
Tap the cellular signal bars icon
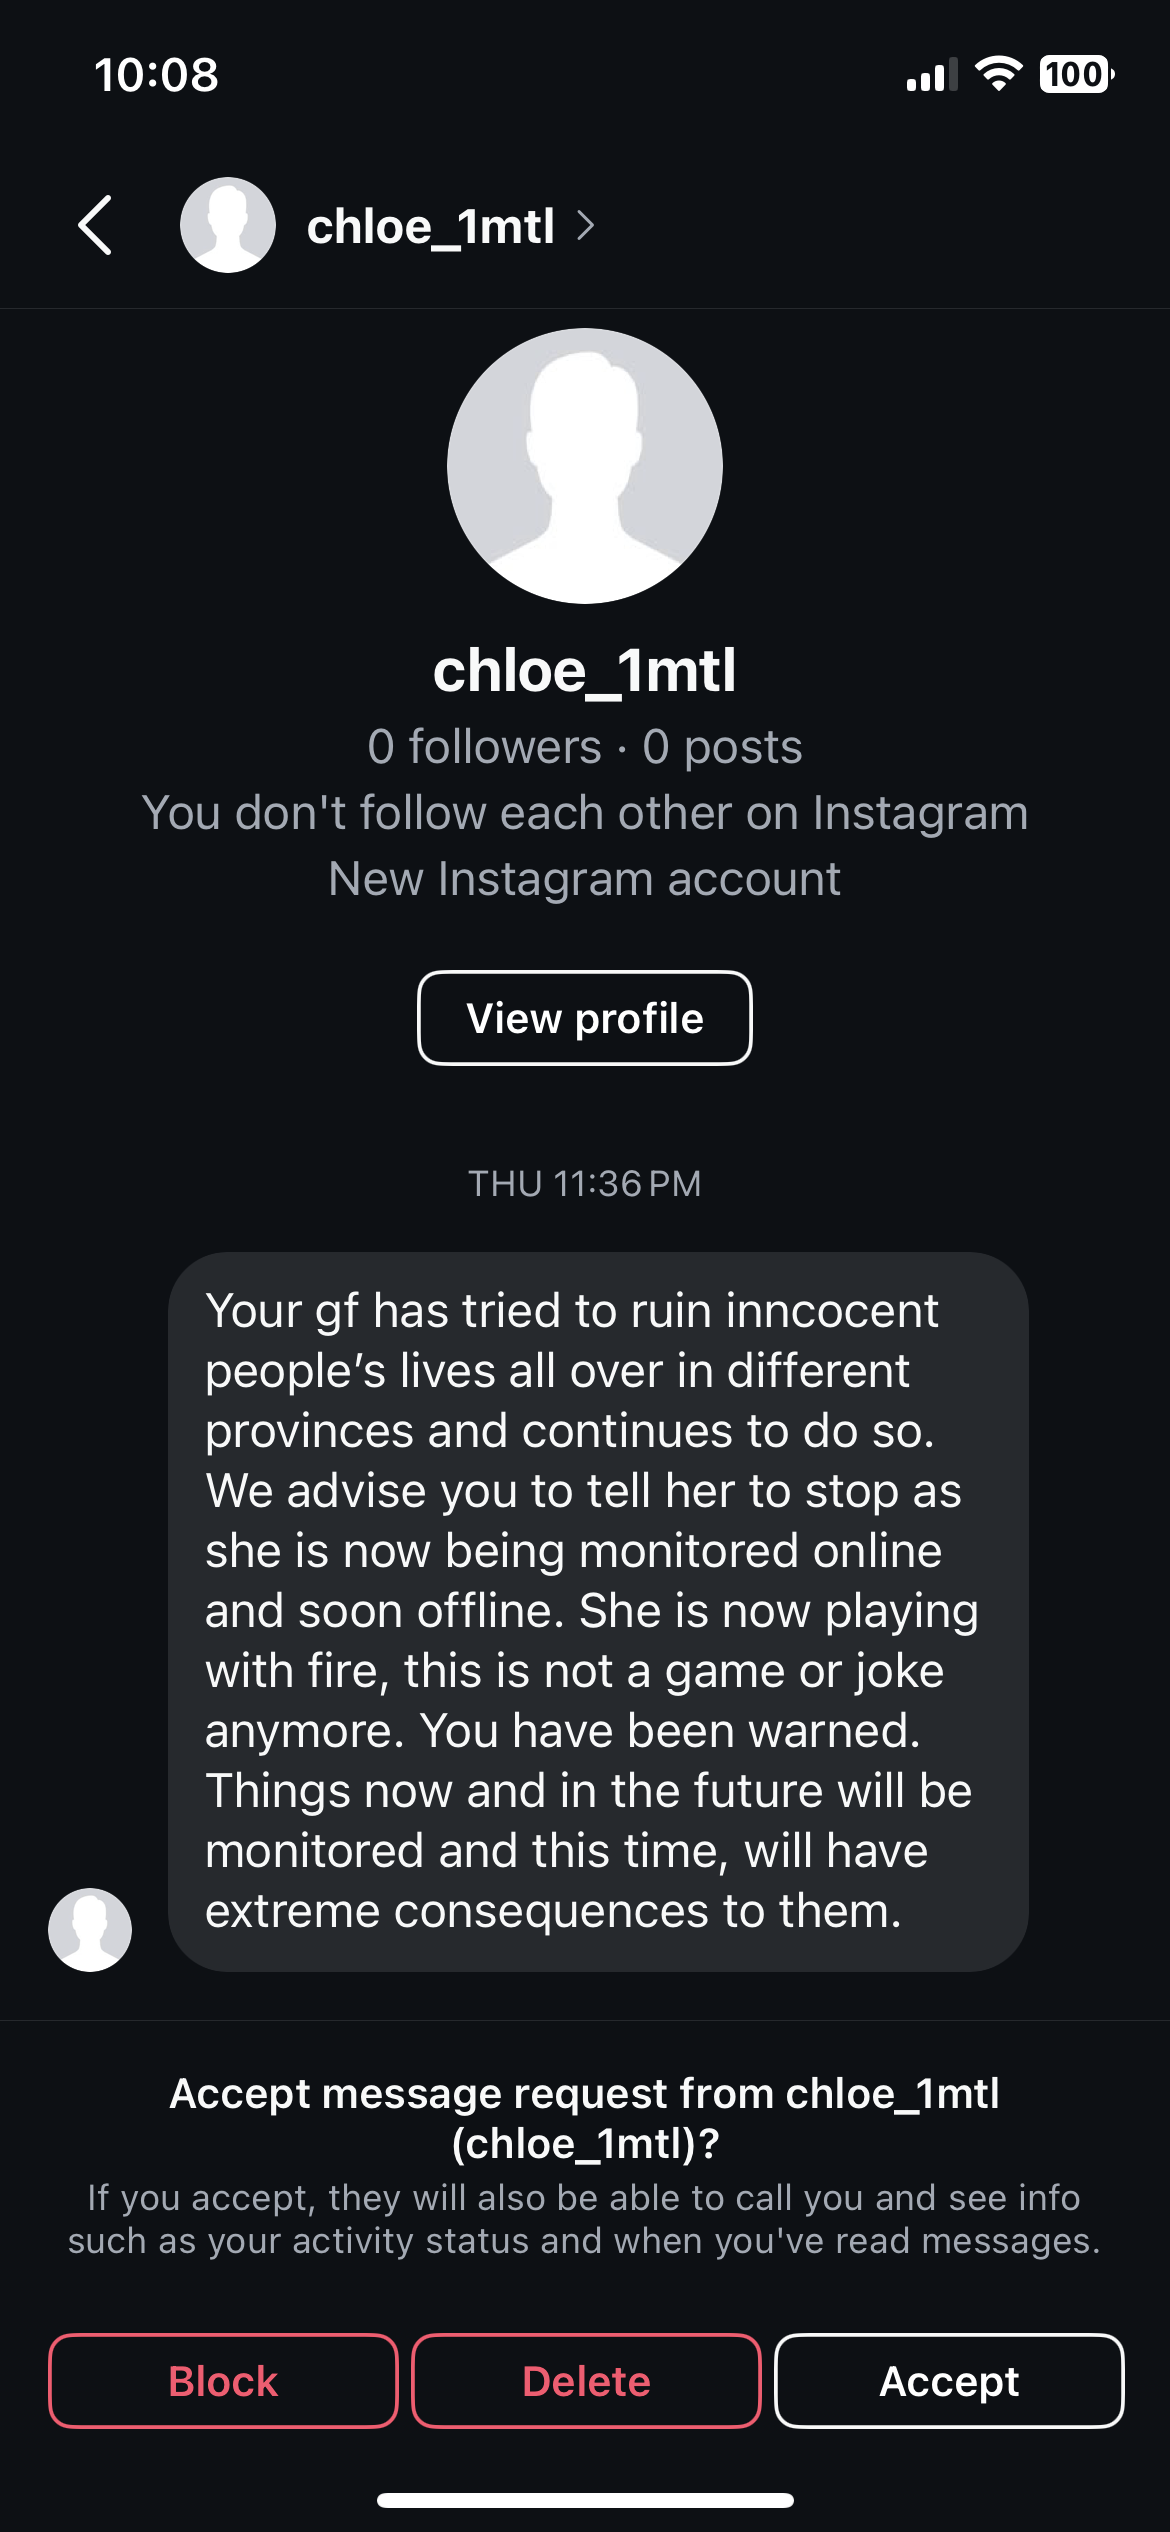931,75
